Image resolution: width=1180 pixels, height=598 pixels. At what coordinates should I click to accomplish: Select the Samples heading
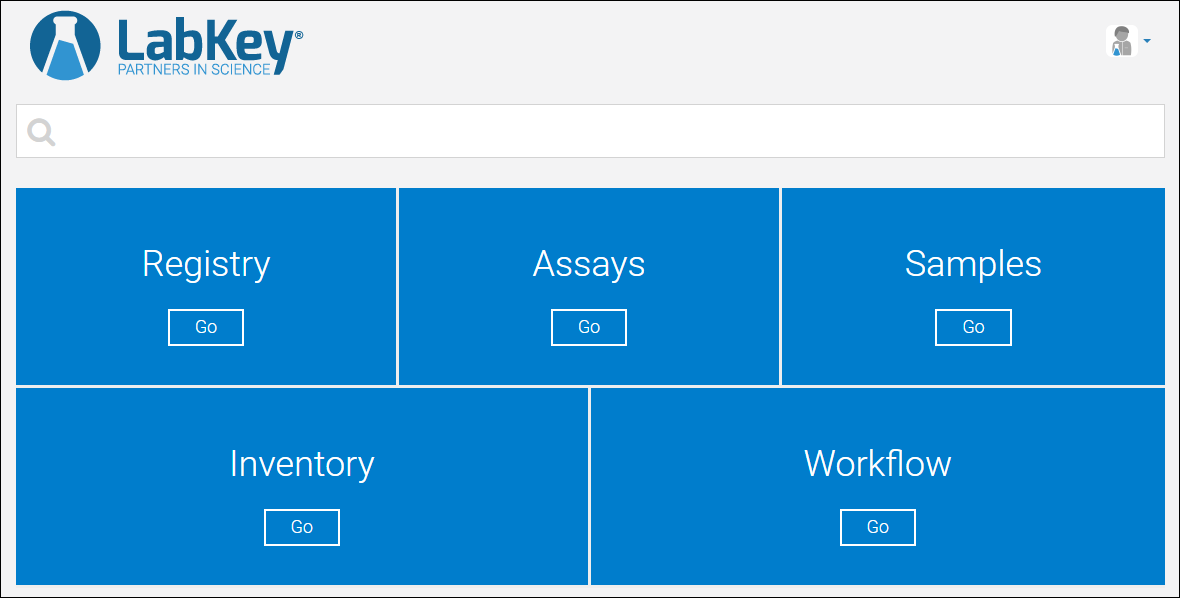[x=973, y=265]
